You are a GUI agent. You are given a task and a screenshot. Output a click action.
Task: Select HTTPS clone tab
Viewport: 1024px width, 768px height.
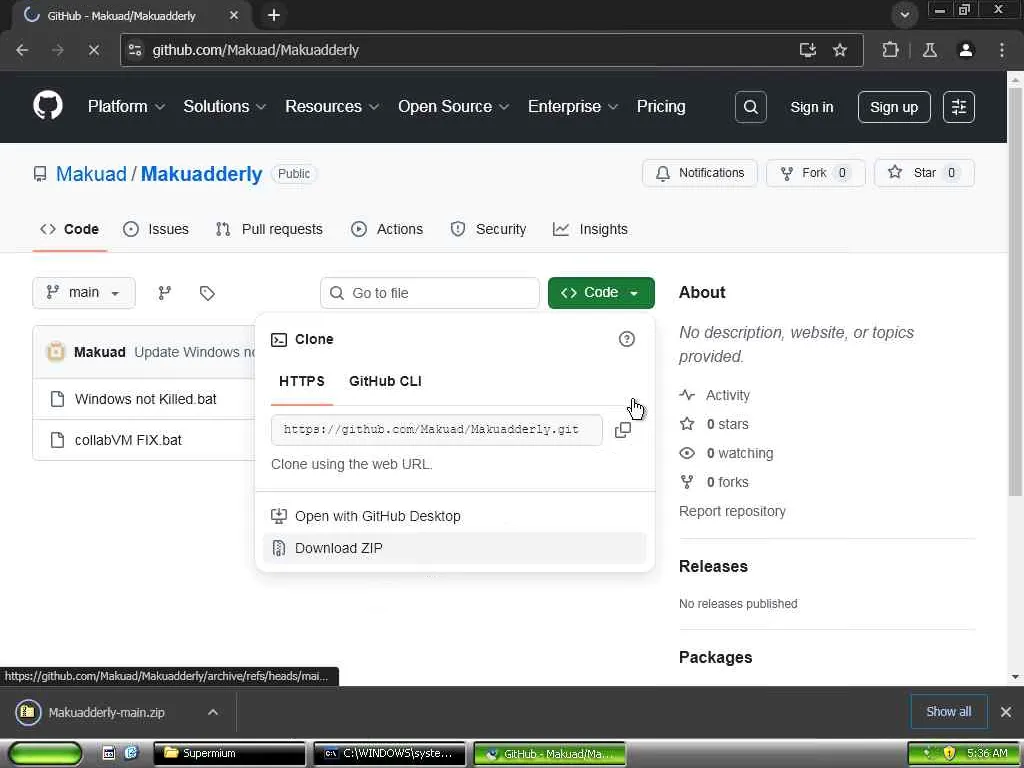302,381
